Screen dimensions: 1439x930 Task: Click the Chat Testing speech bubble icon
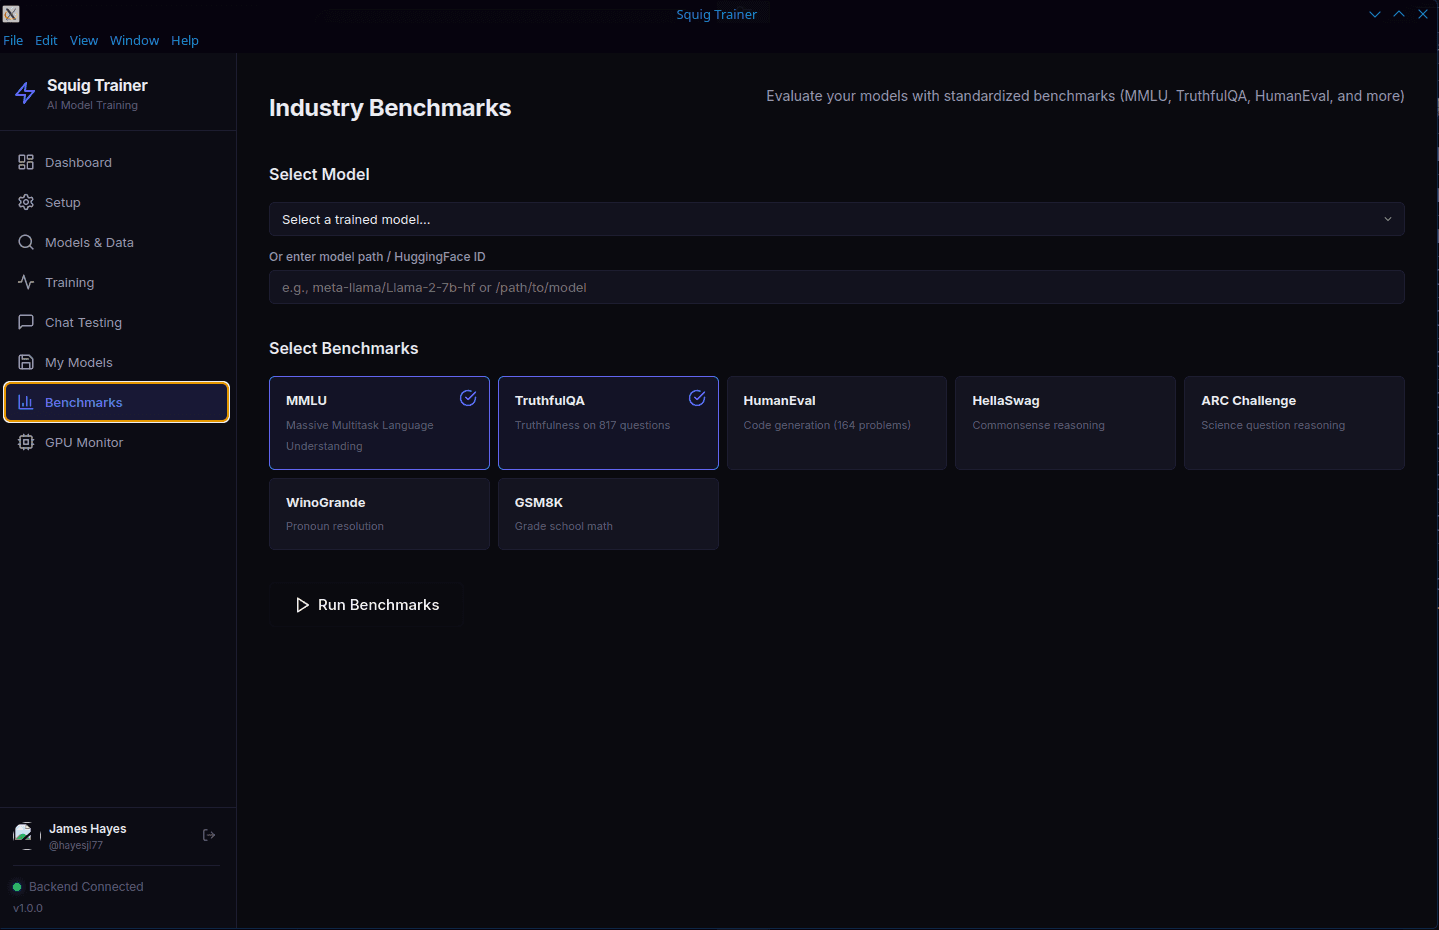click(26, 322)
